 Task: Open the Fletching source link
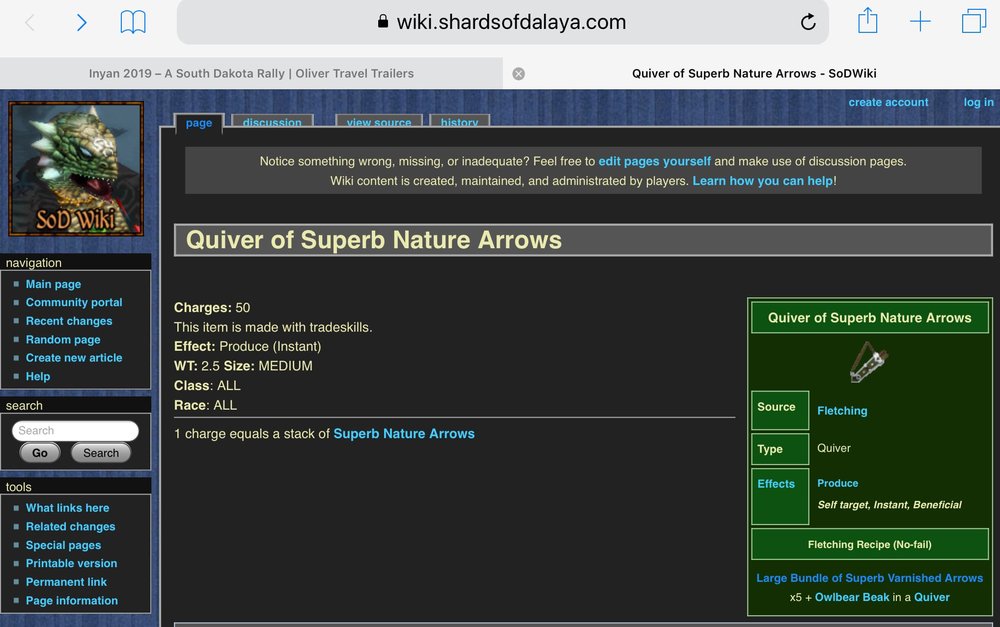[842, 411]
